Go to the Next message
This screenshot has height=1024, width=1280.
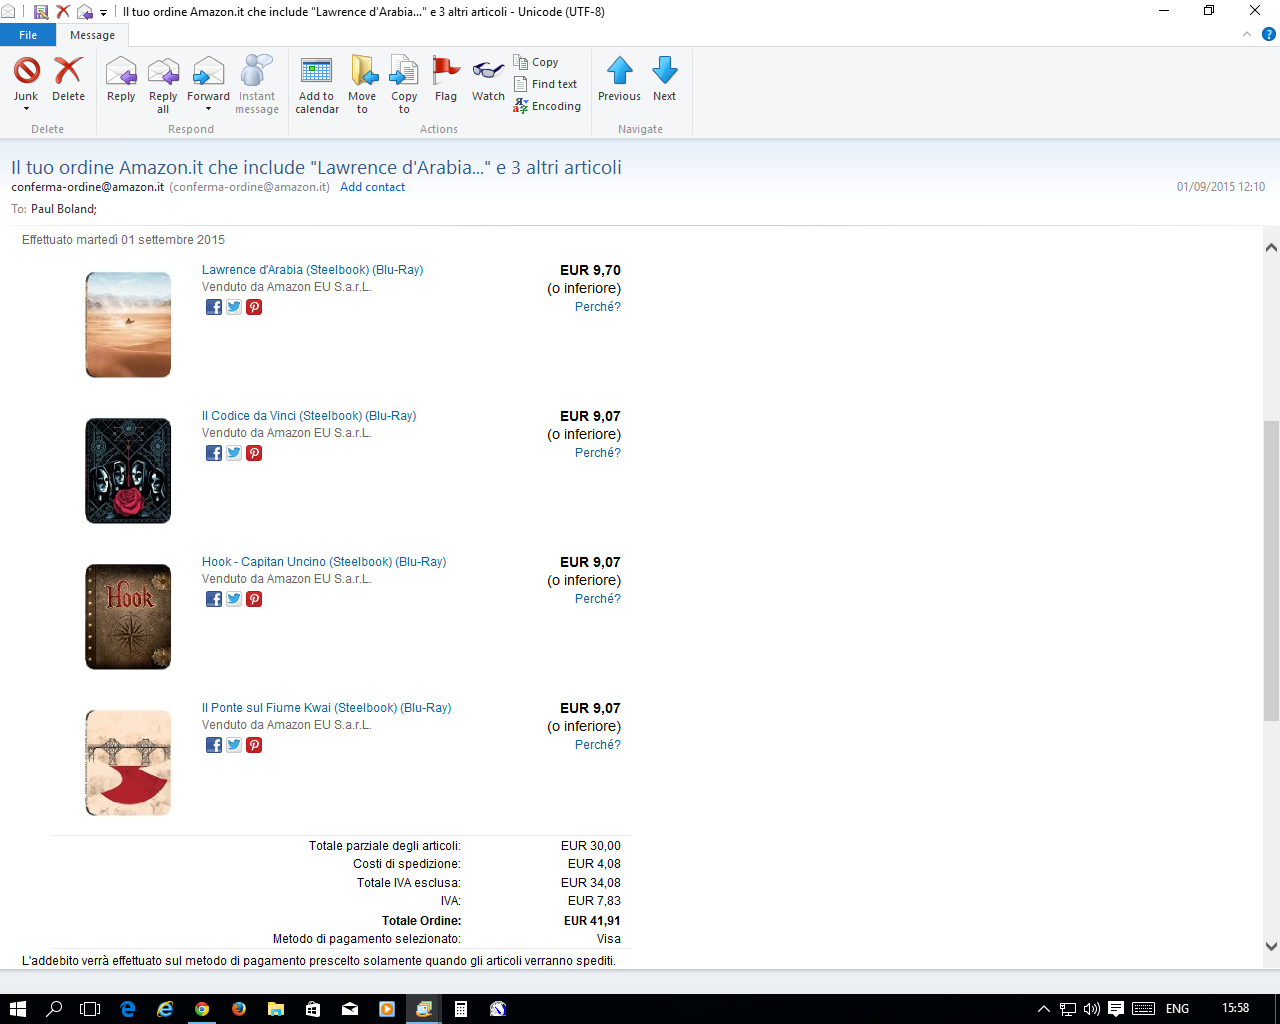pos(664,78)
